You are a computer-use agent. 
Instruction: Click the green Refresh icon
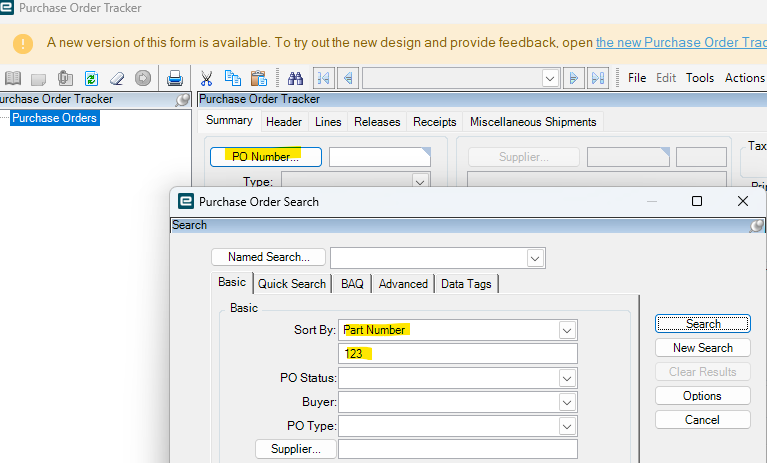point(91,78)
